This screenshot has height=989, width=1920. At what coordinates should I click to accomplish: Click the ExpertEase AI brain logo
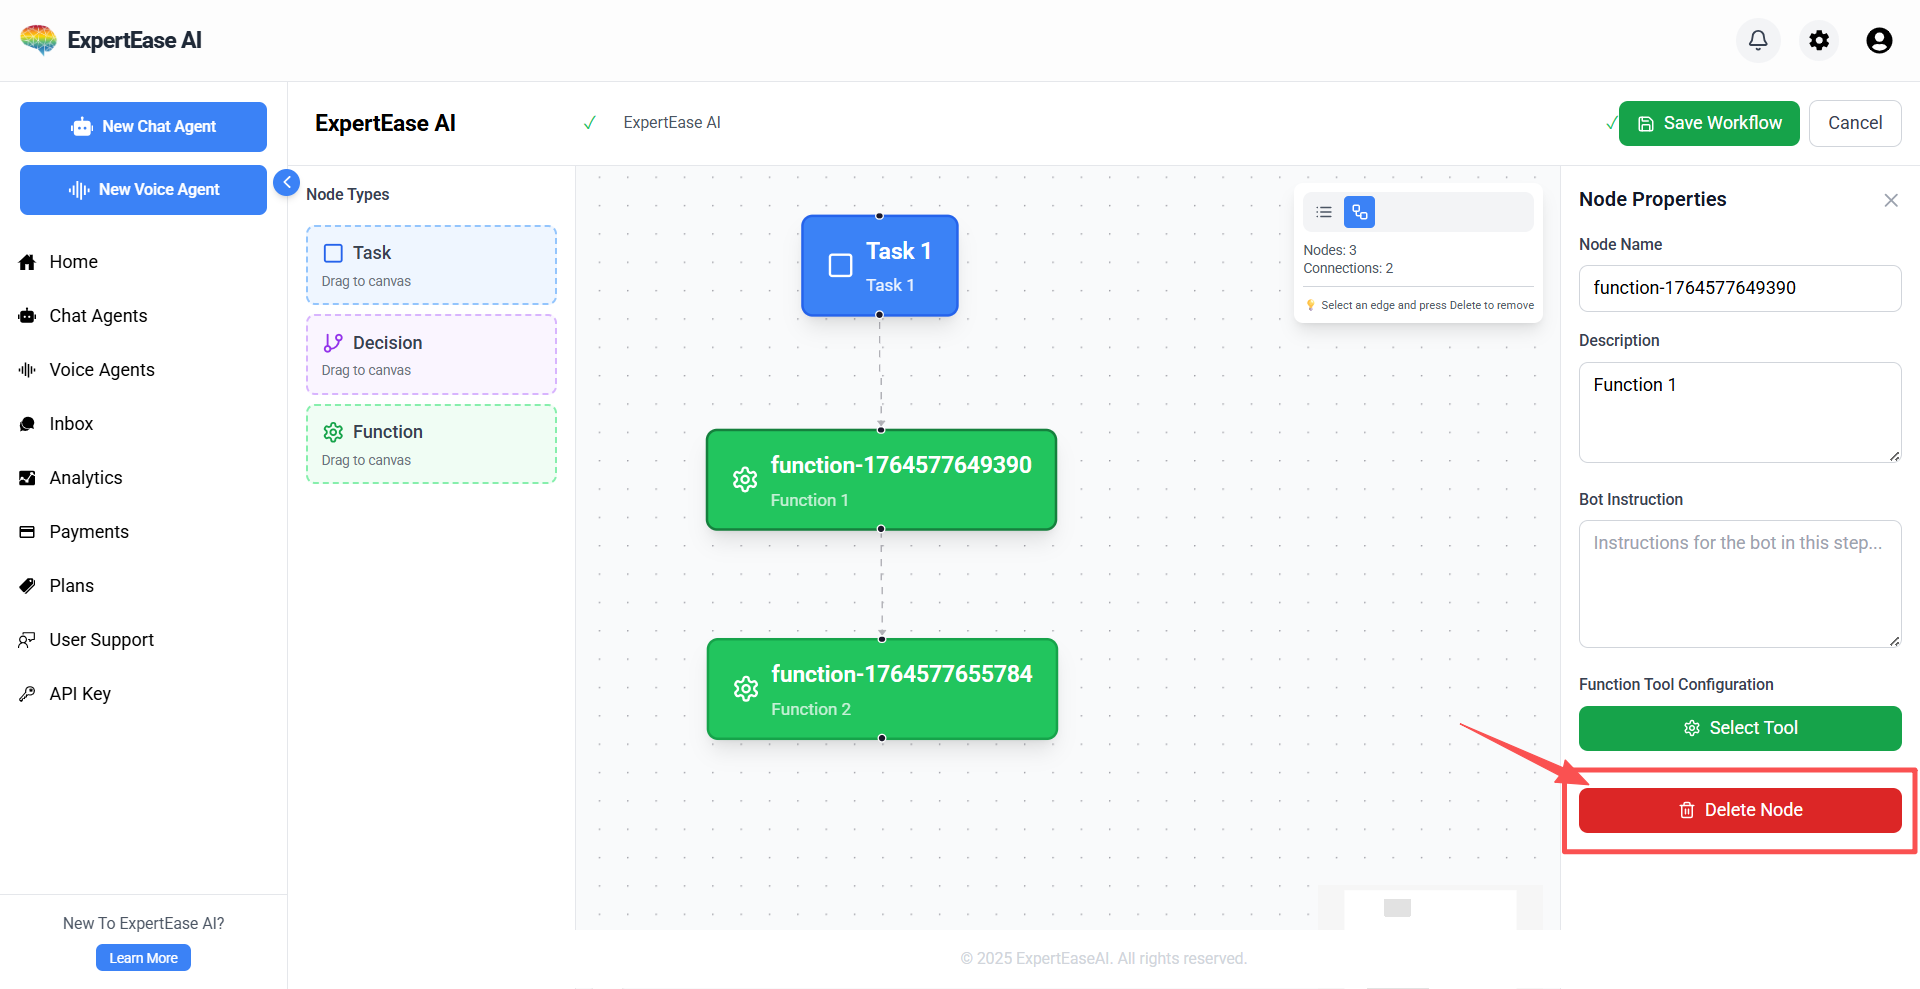coord(38,40)
